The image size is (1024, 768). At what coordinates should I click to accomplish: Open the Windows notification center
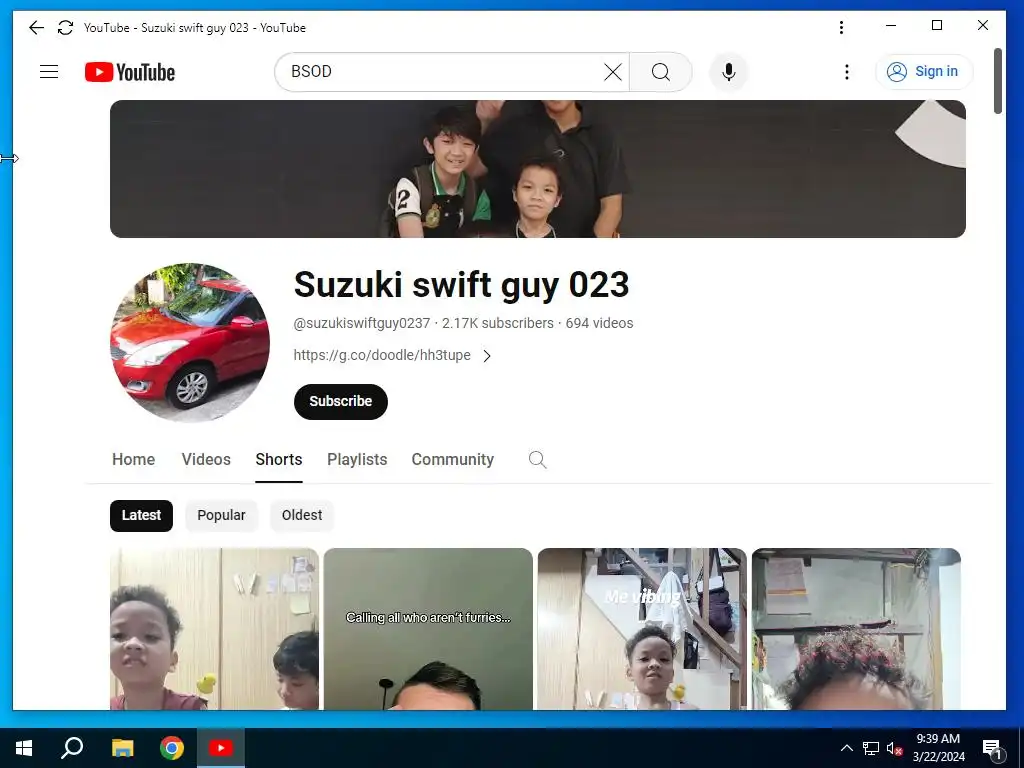tap(993, 748)
